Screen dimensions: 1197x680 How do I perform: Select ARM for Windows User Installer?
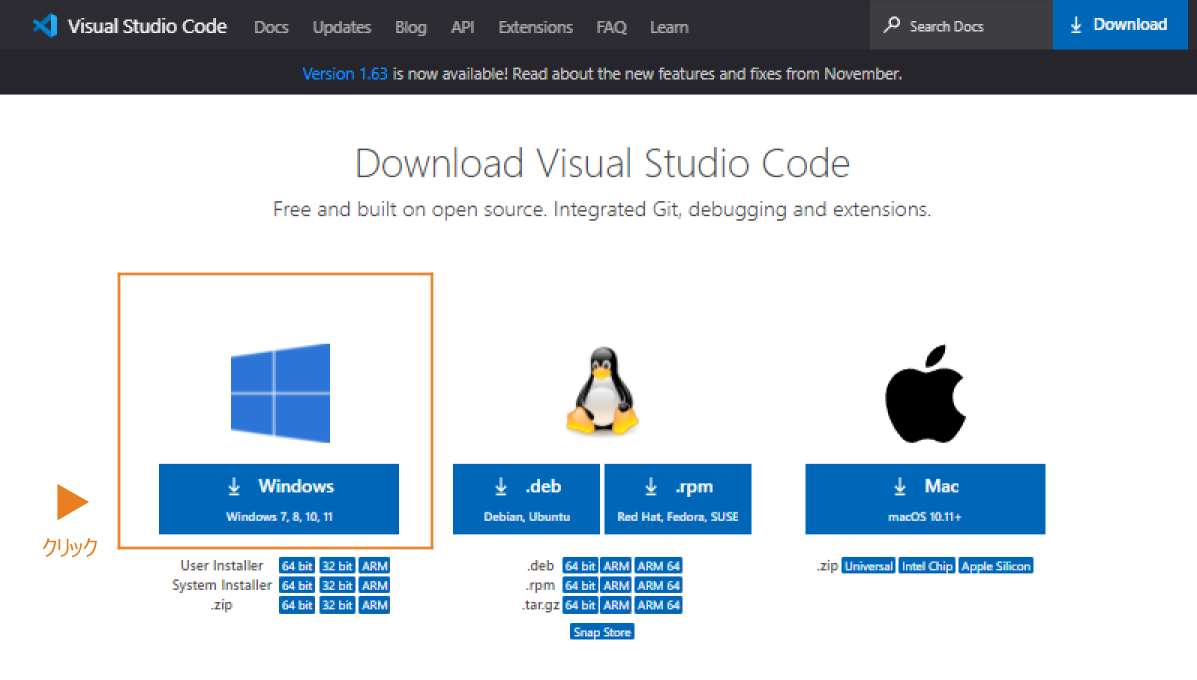[375, 566]
